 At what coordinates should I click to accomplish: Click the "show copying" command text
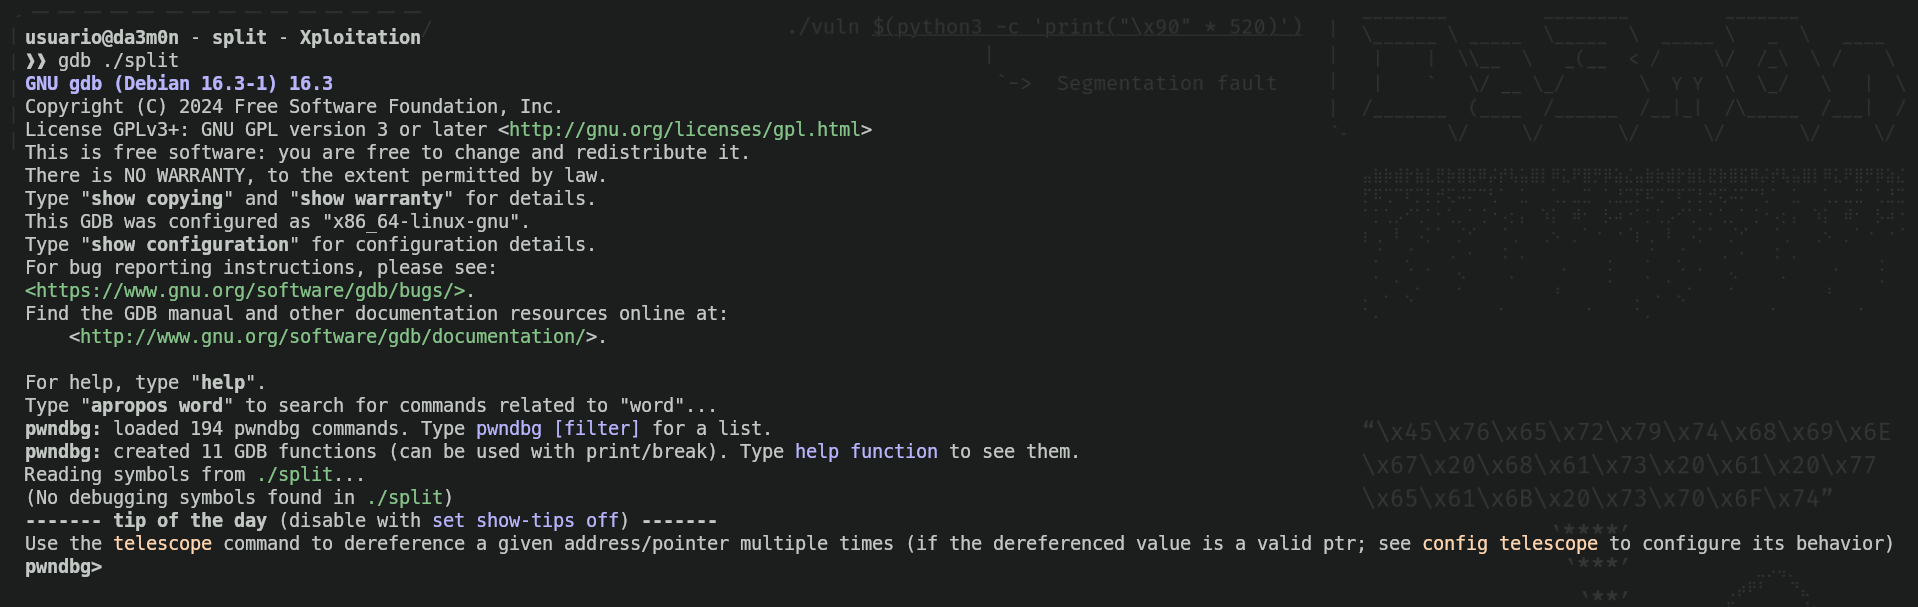(157, 199)
